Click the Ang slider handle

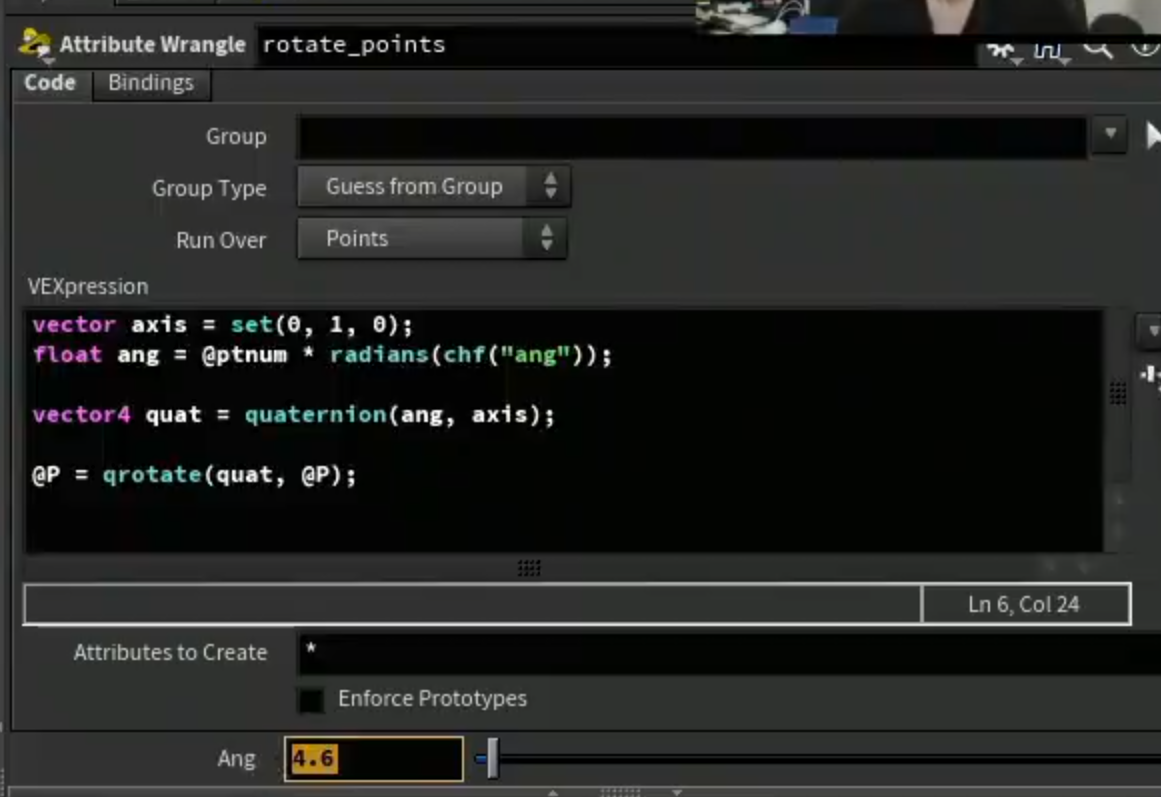coord(492,758)
